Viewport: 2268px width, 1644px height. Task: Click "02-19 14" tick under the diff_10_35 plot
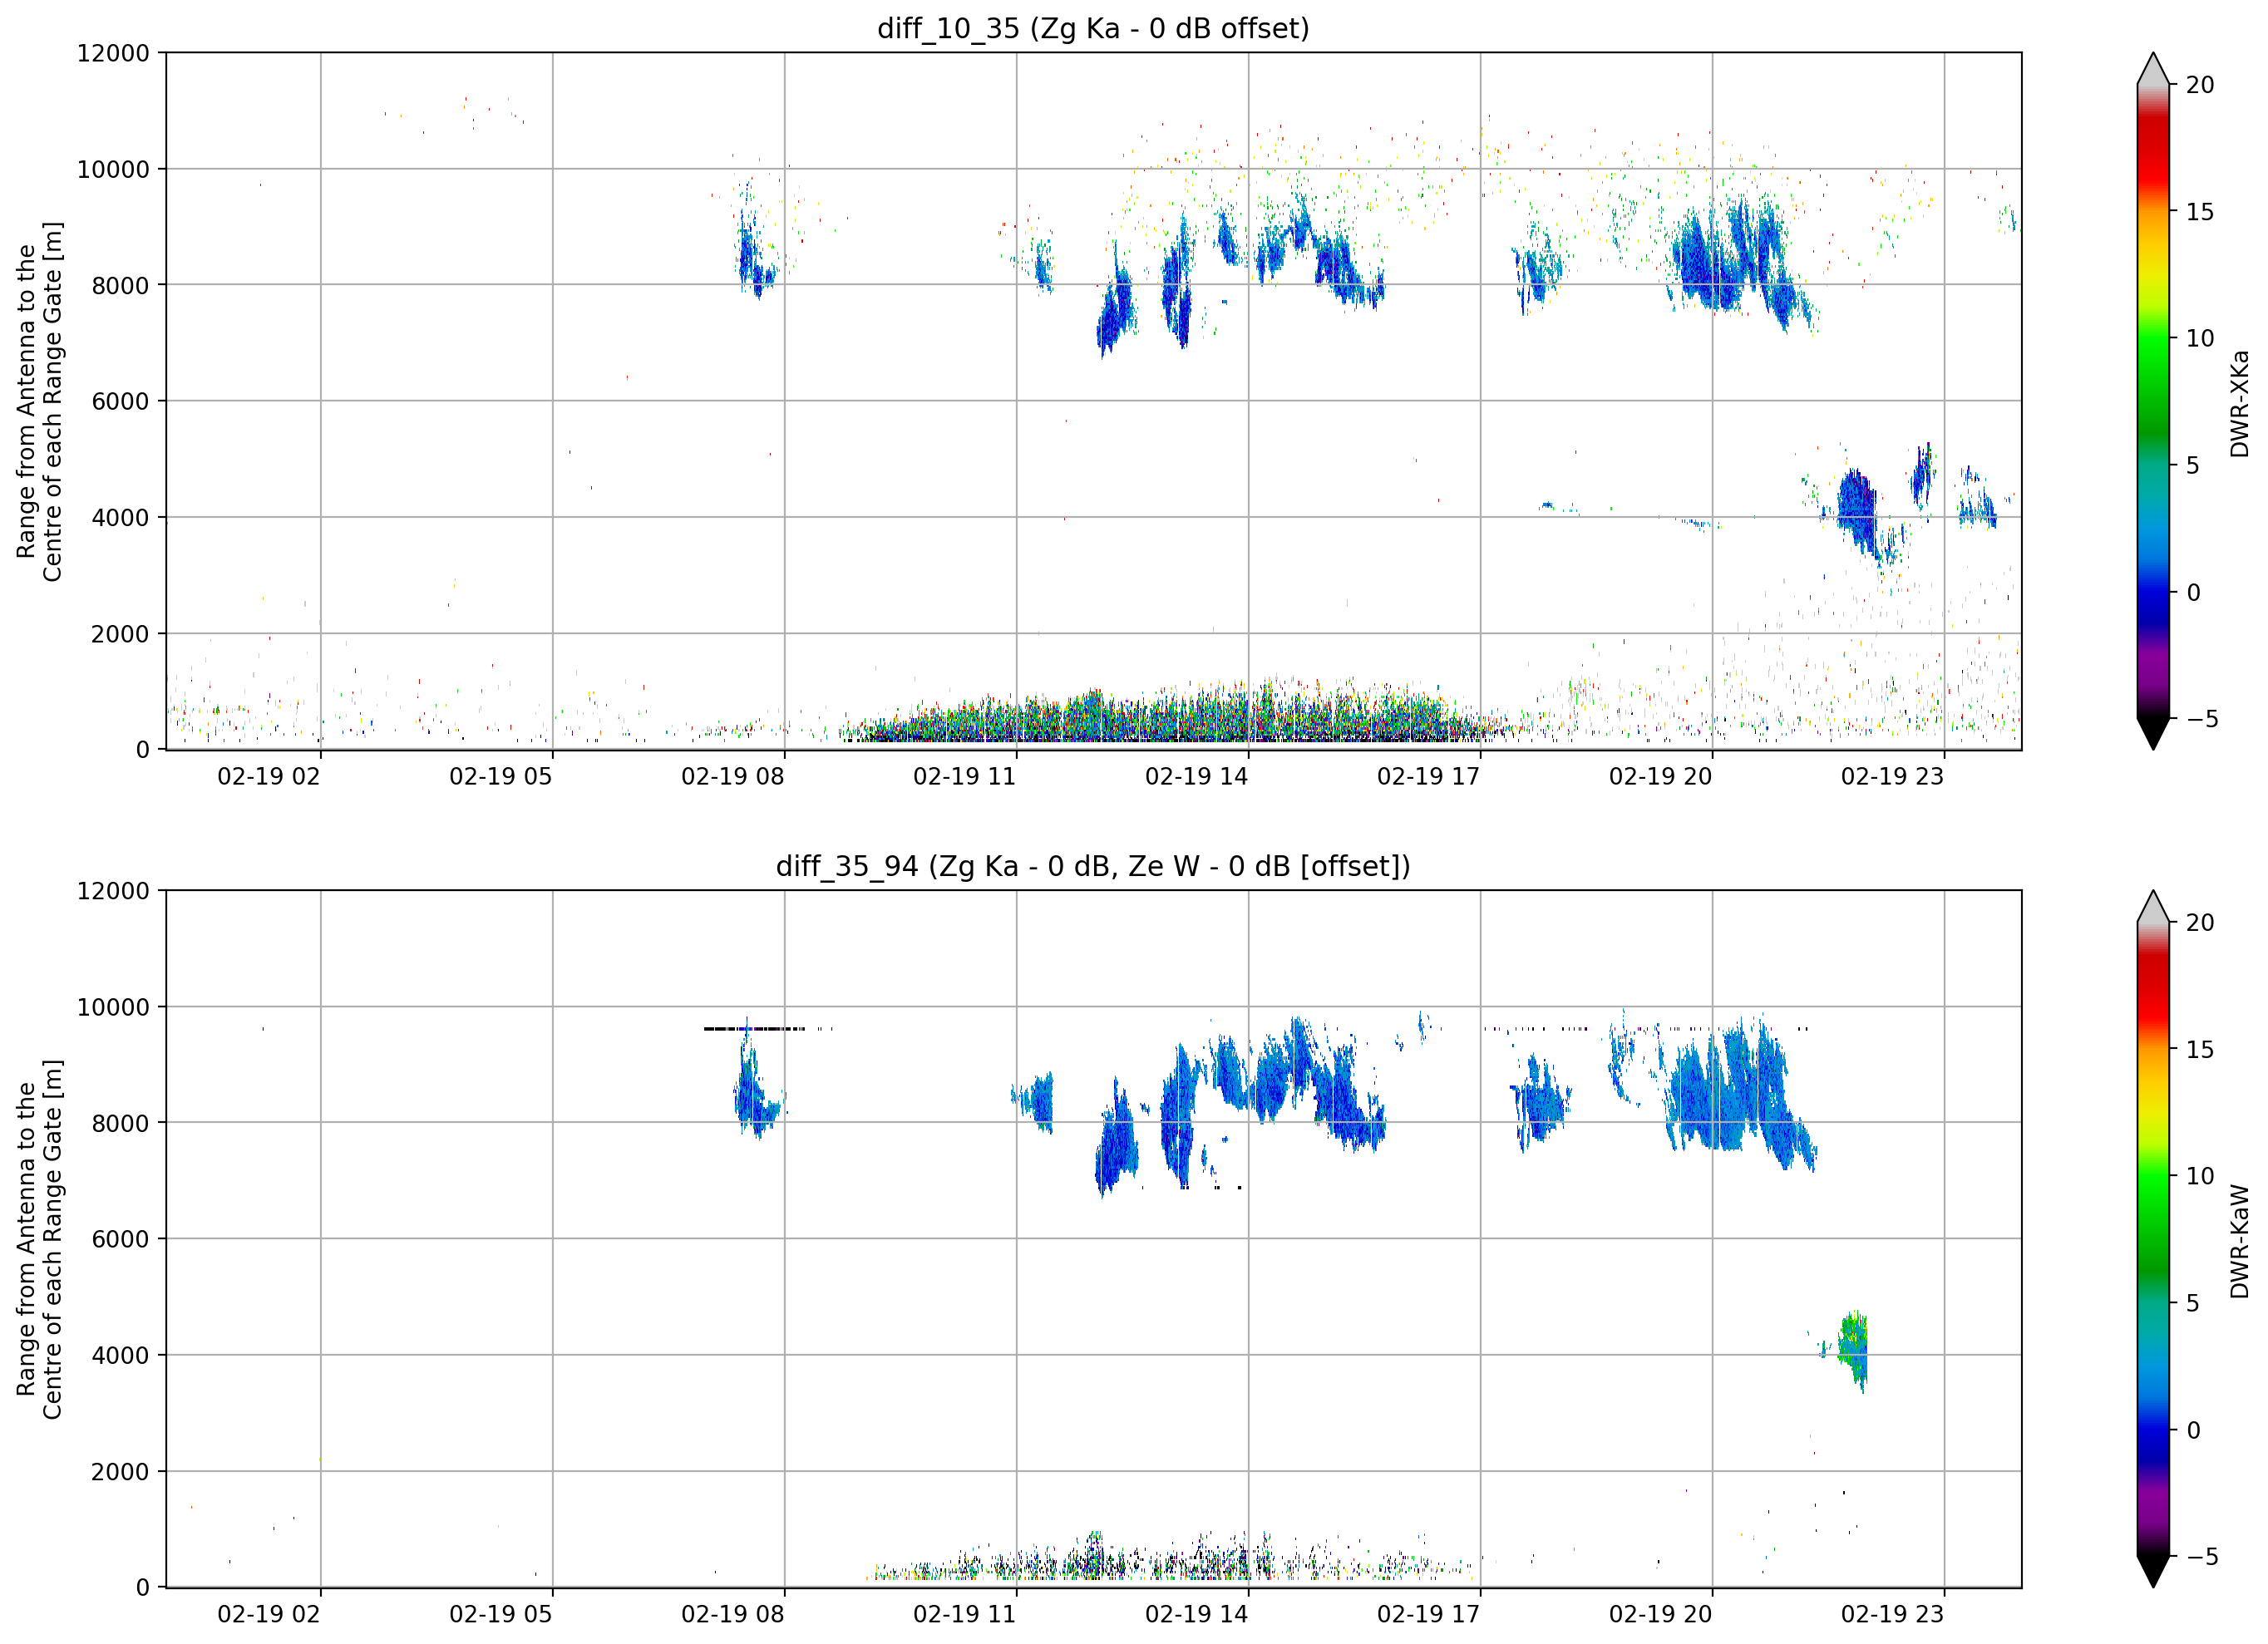click(x=1197, y=777)
